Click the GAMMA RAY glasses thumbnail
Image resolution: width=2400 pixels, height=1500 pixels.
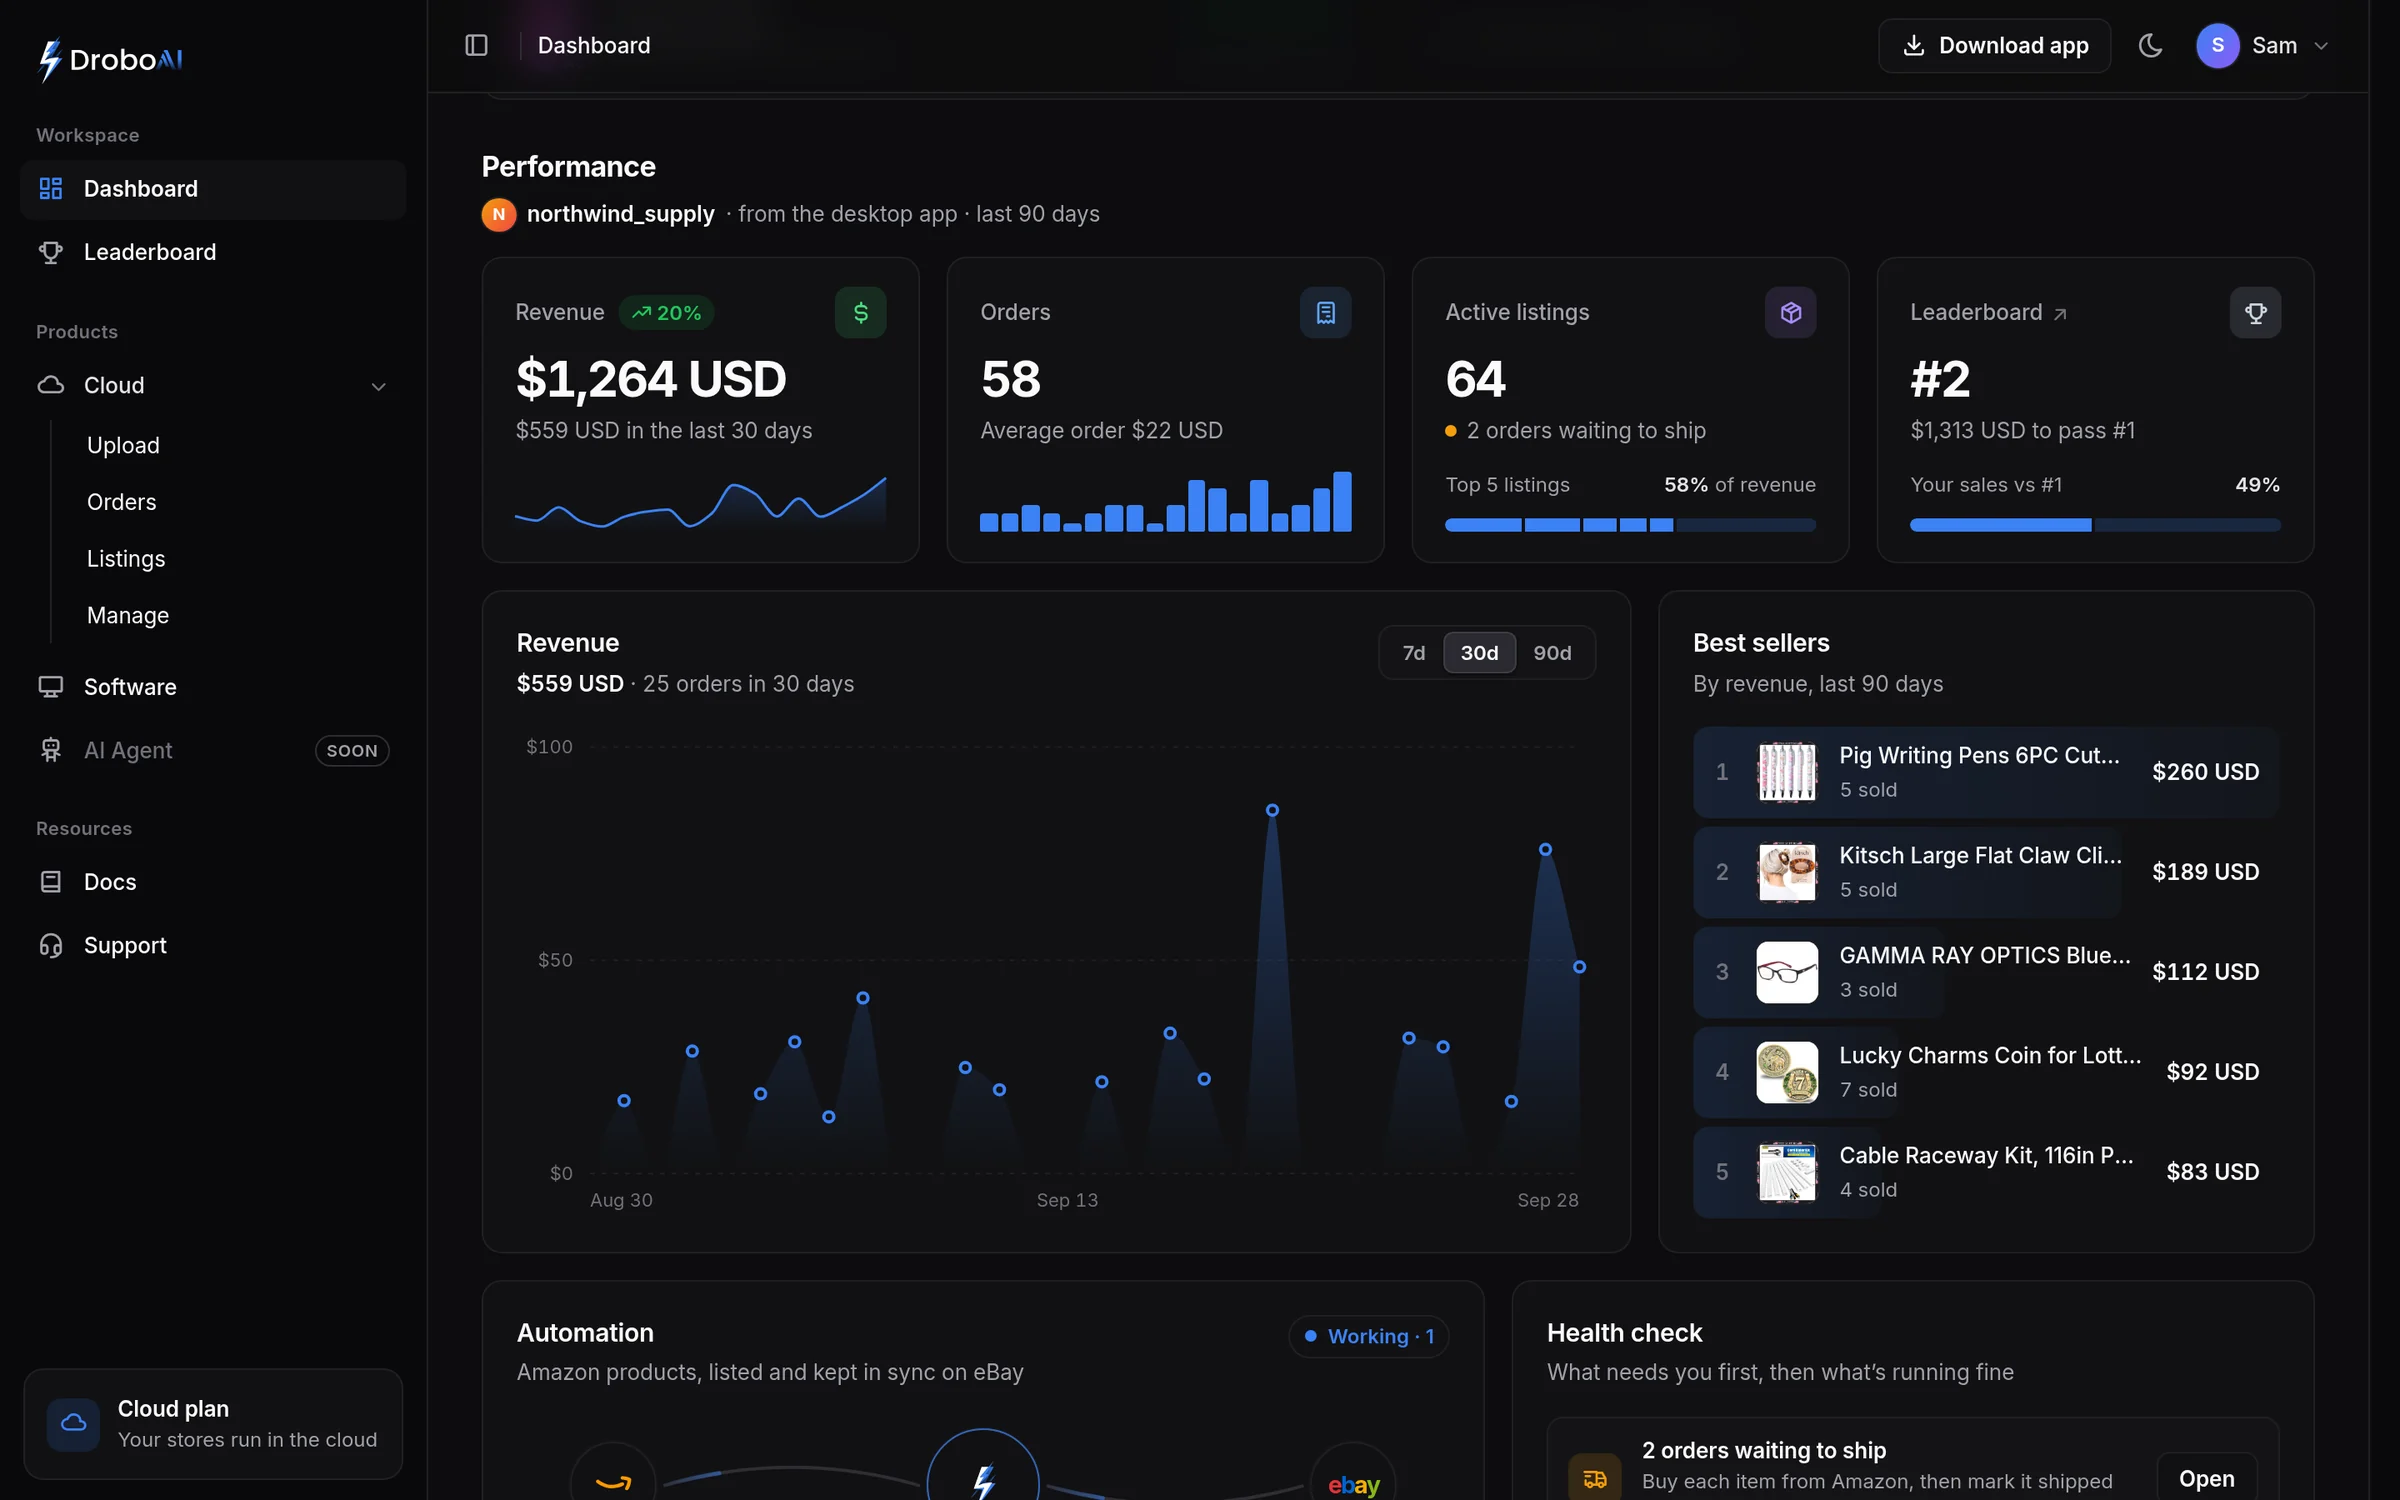[1787, 972]
